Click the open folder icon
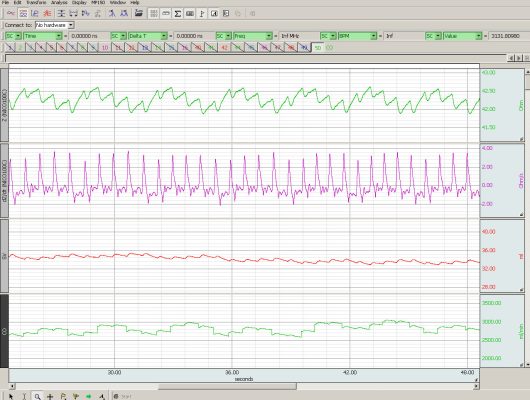The width and height of the screenshot is (530, 400). pos(139,14)
